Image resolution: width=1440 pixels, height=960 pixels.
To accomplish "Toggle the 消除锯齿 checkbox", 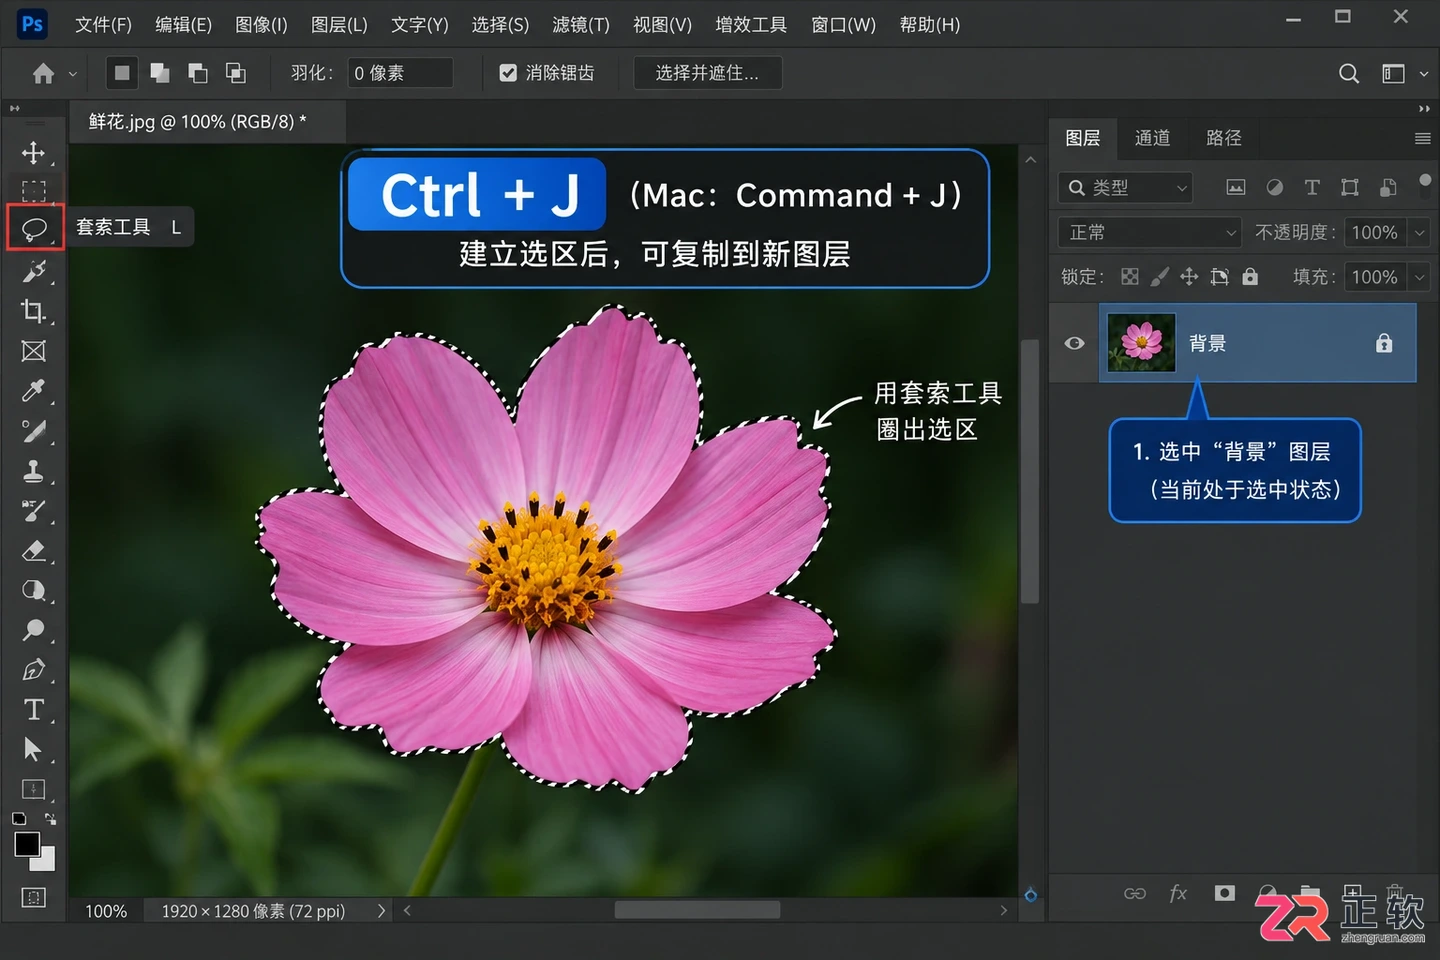I will click(508, 73).
